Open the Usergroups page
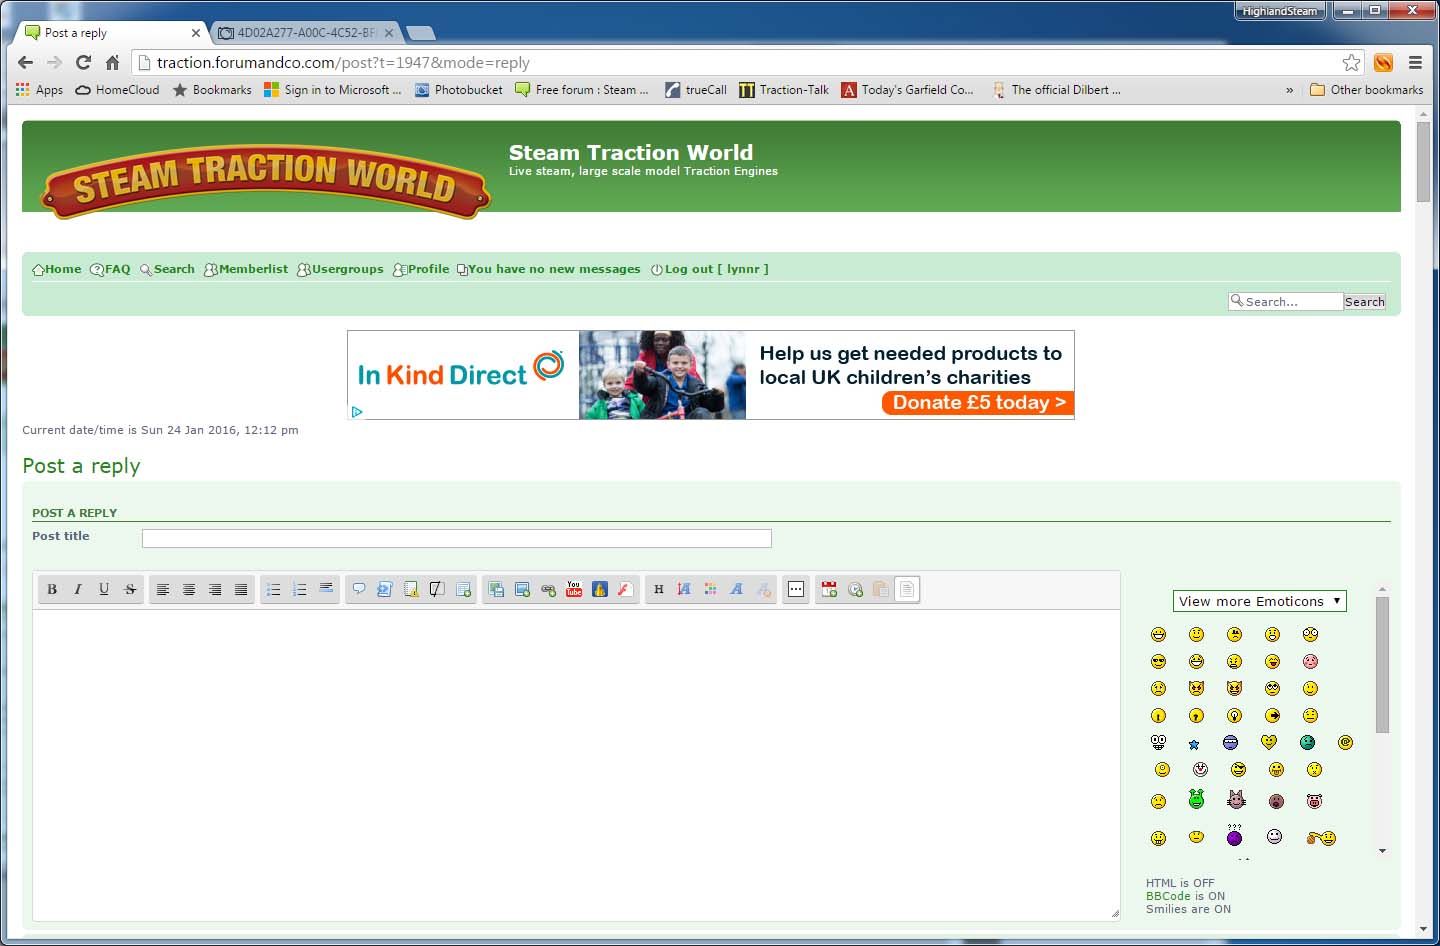1440x946 pixels. [340, 269]
